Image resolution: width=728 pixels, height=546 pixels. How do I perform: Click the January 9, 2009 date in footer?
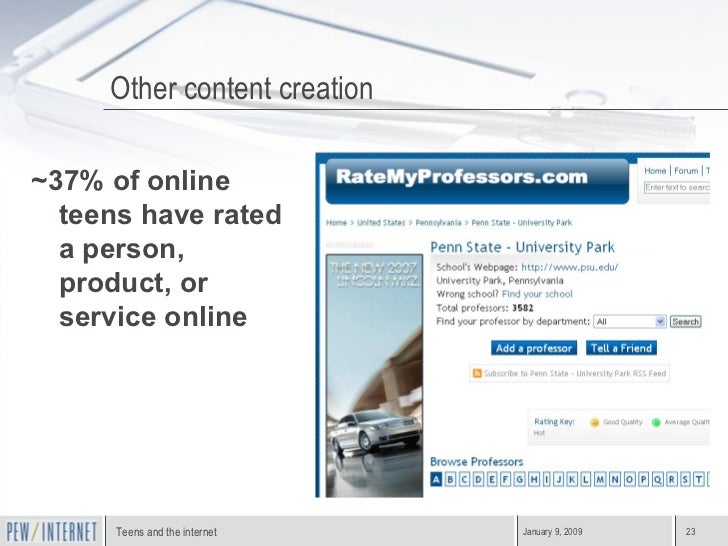[x=552, y=532]
